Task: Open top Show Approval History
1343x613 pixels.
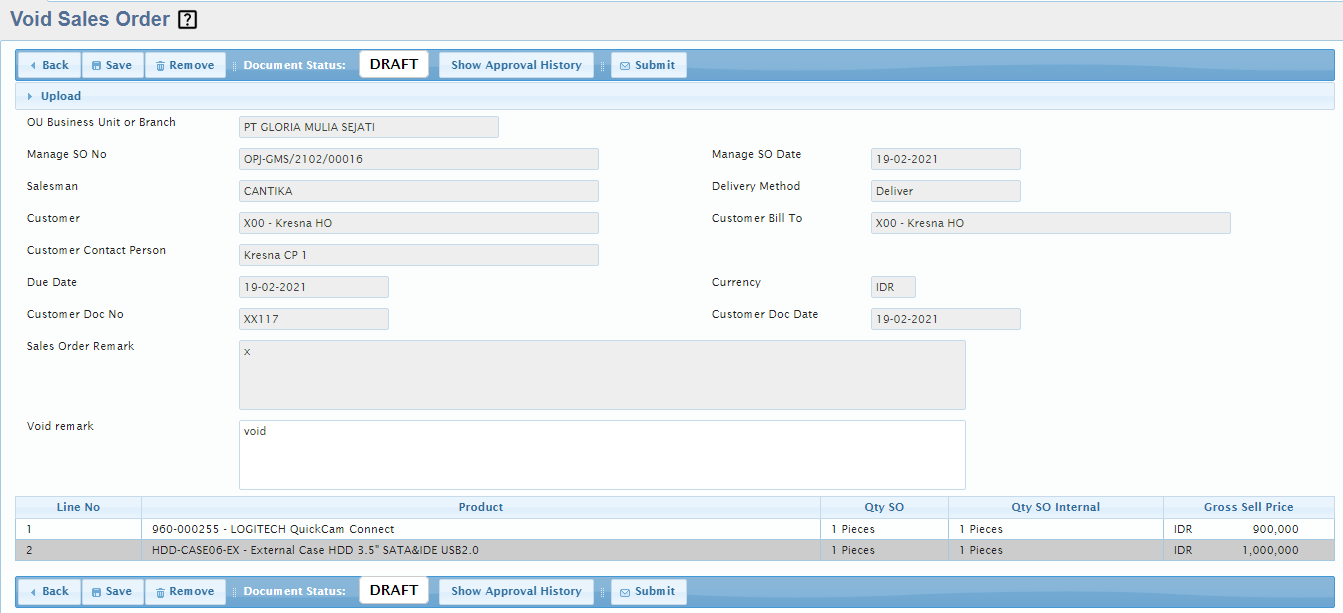Action: pos(516,65)
